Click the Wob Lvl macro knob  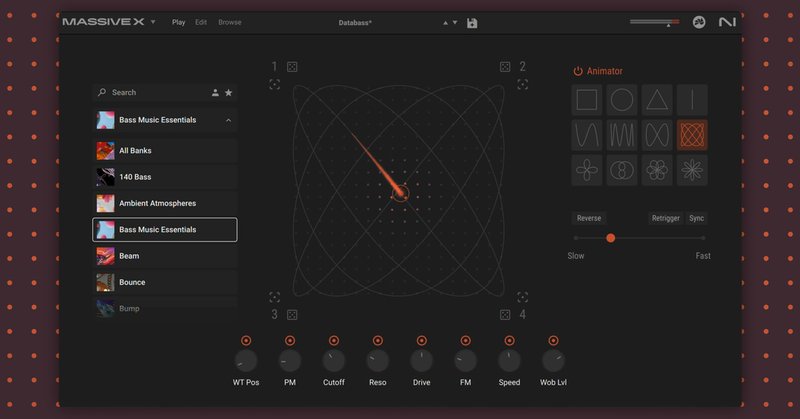[x=553, y=361]
